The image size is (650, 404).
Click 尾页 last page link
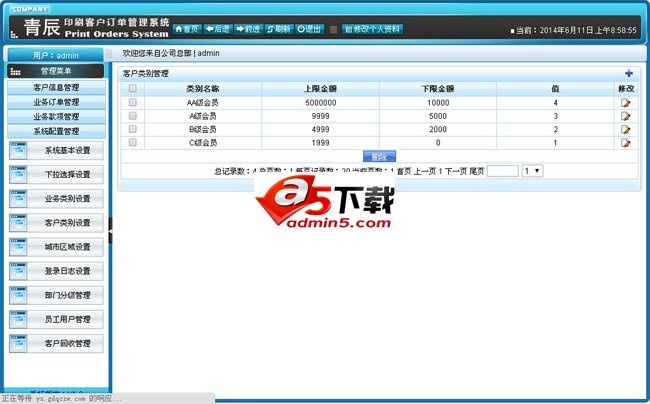477,171
